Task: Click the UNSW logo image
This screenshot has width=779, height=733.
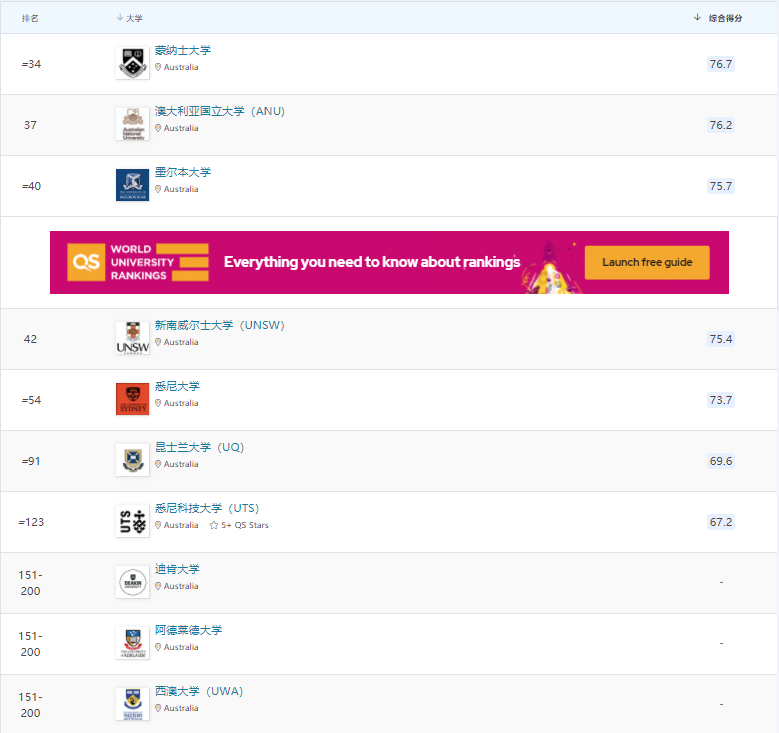Action: pyautogui.click(x=132, y=338)
